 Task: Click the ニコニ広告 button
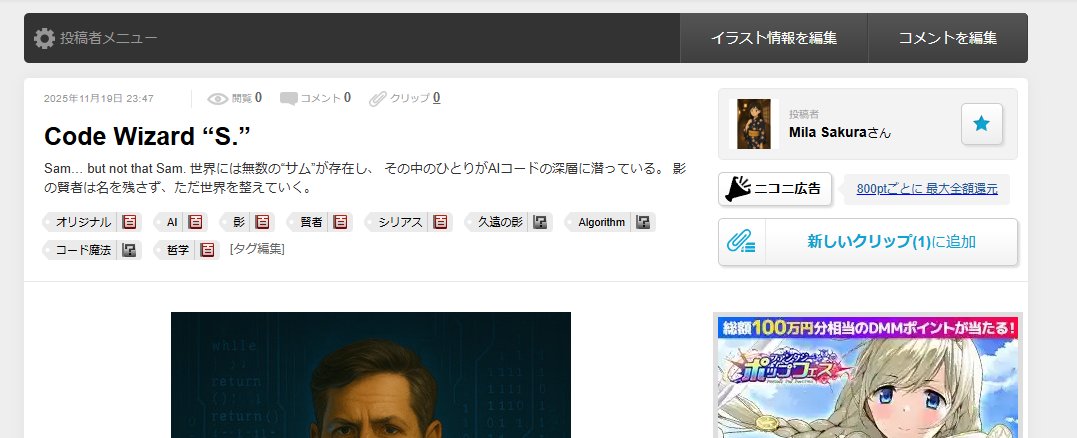775,189
